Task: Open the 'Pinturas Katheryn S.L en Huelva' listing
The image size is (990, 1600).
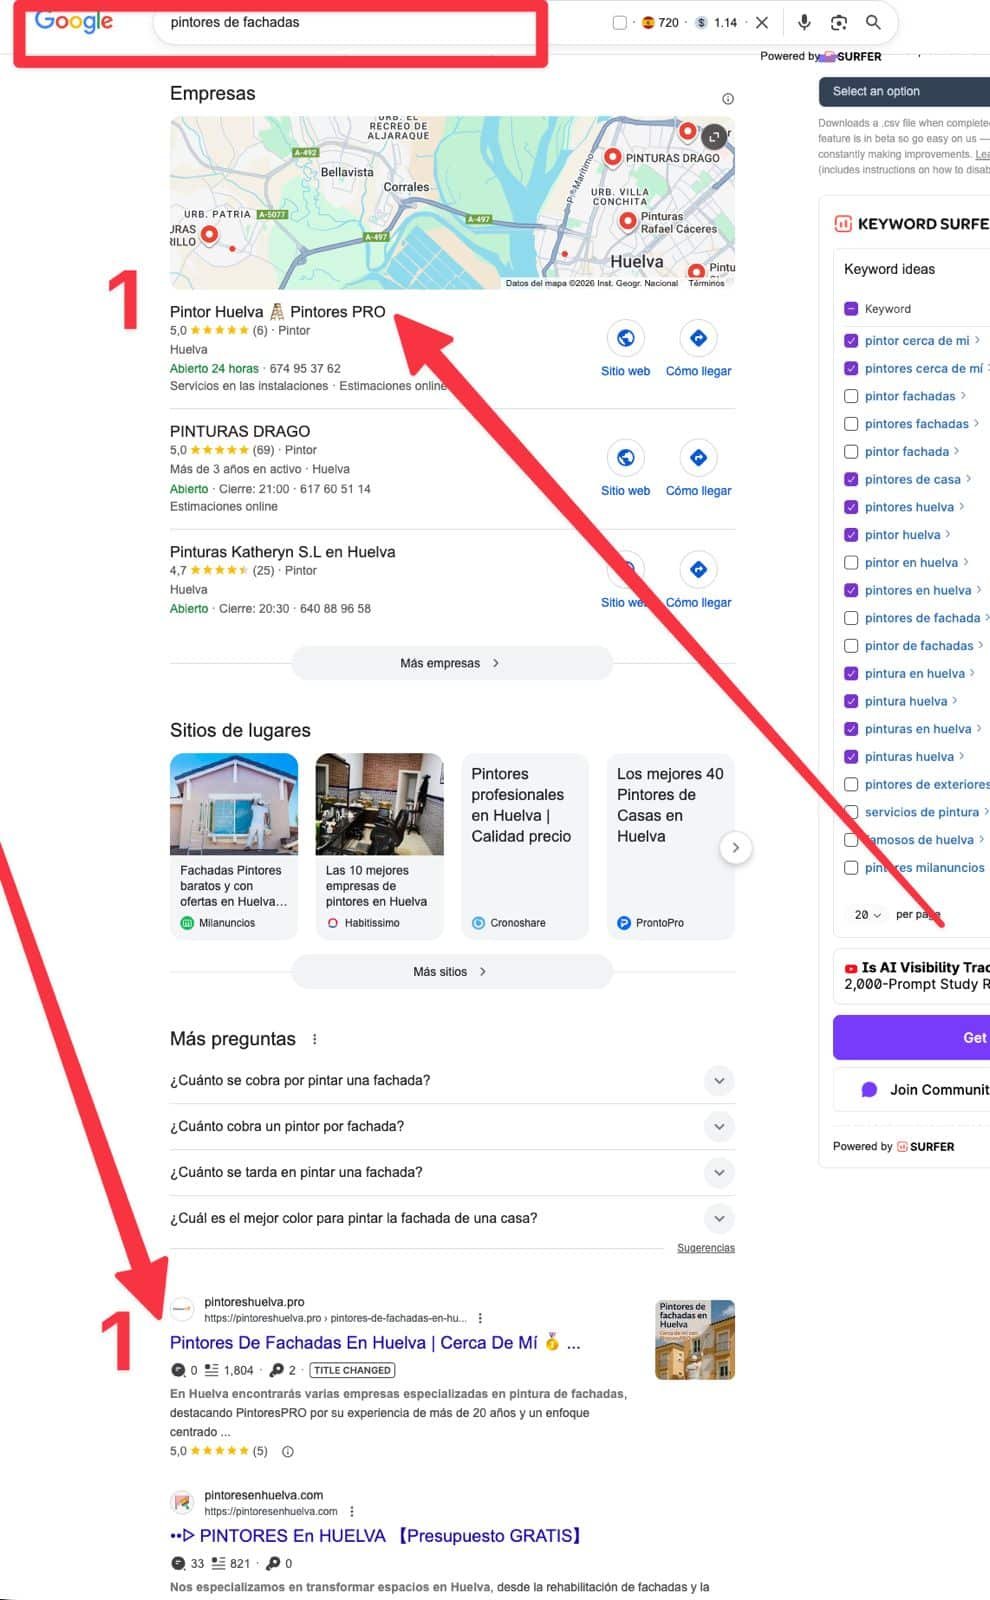Action: tap(282, 552)
